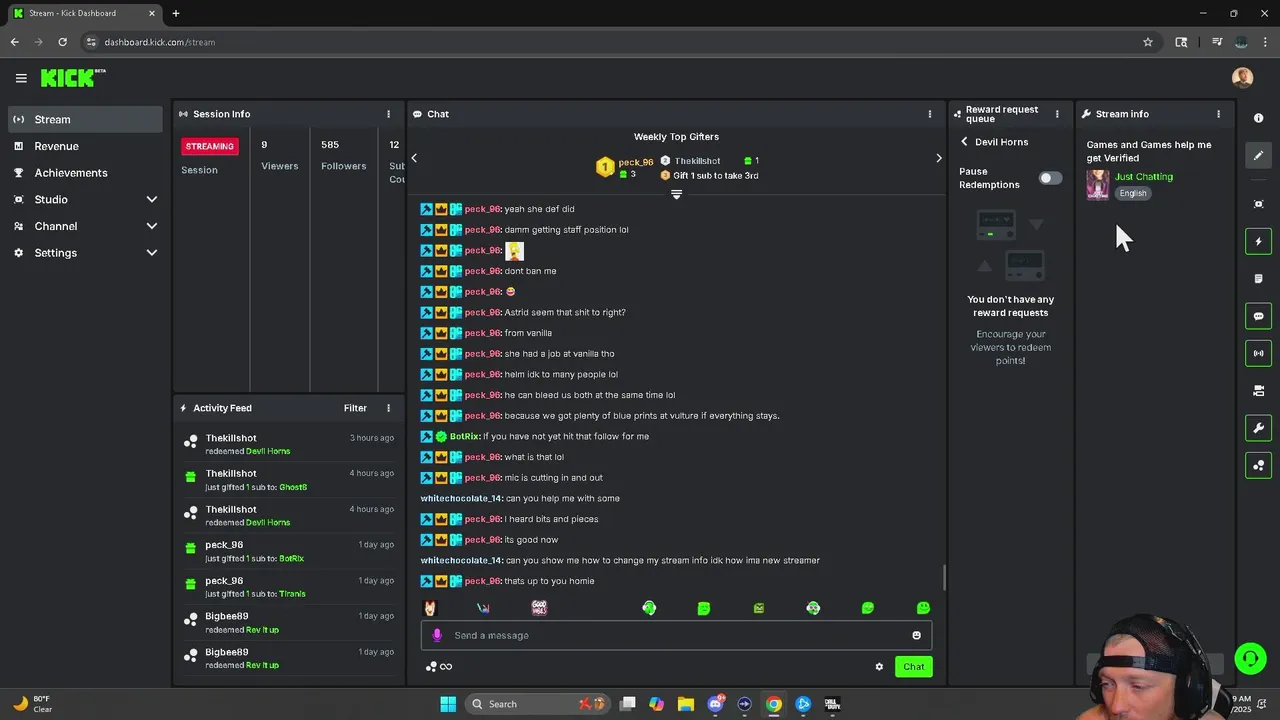Open Stream info panel three-dot menu

1218,114
